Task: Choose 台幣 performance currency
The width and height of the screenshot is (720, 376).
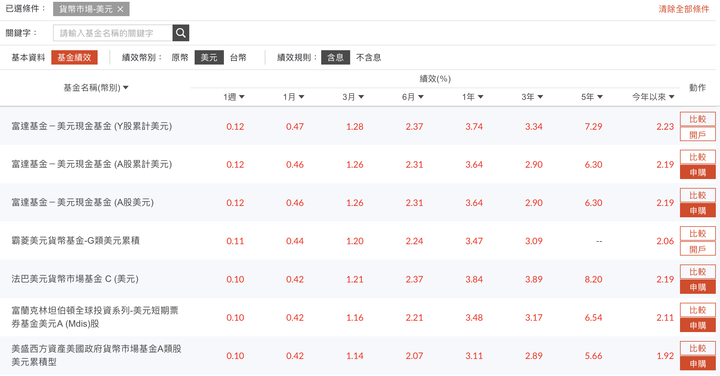Action: point(238,57)
